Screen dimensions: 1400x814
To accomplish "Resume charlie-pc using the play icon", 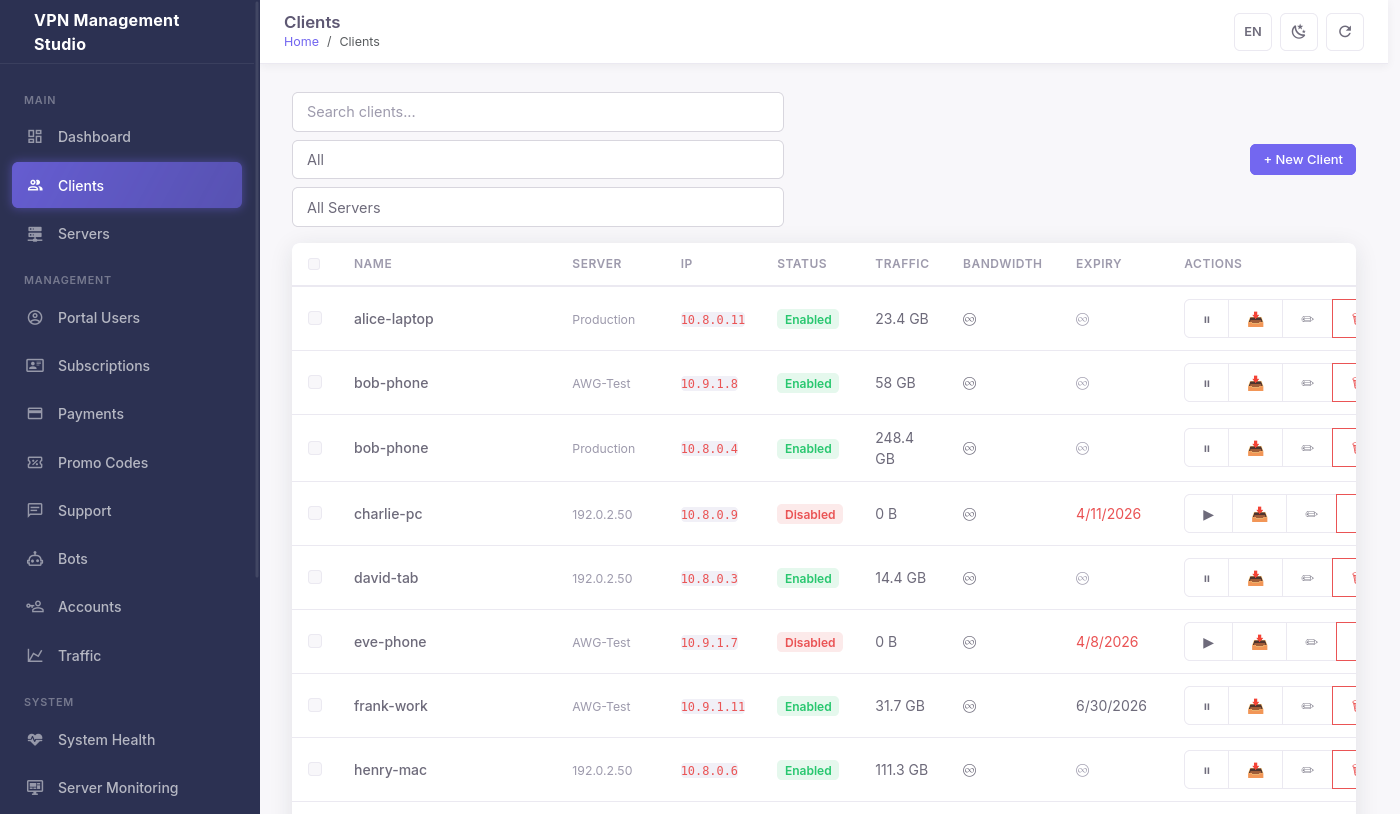I will (x=1207, y=513).
